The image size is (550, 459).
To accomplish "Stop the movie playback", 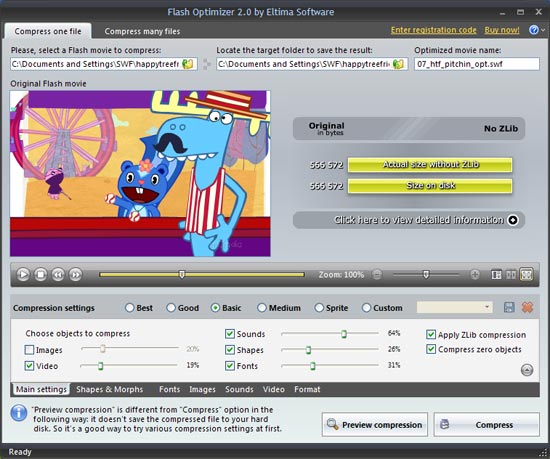I will (41, 274).
